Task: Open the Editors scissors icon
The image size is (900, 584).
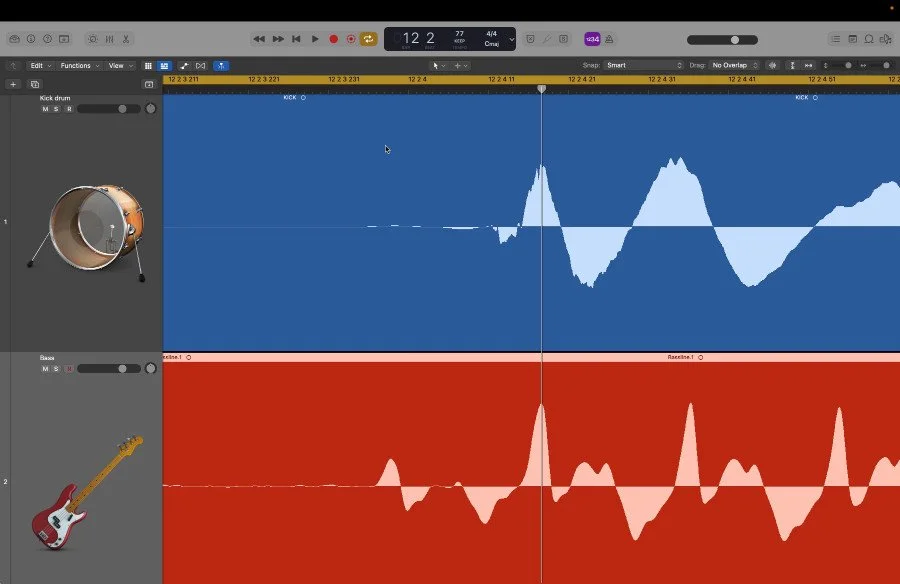Action: (126, 39)
